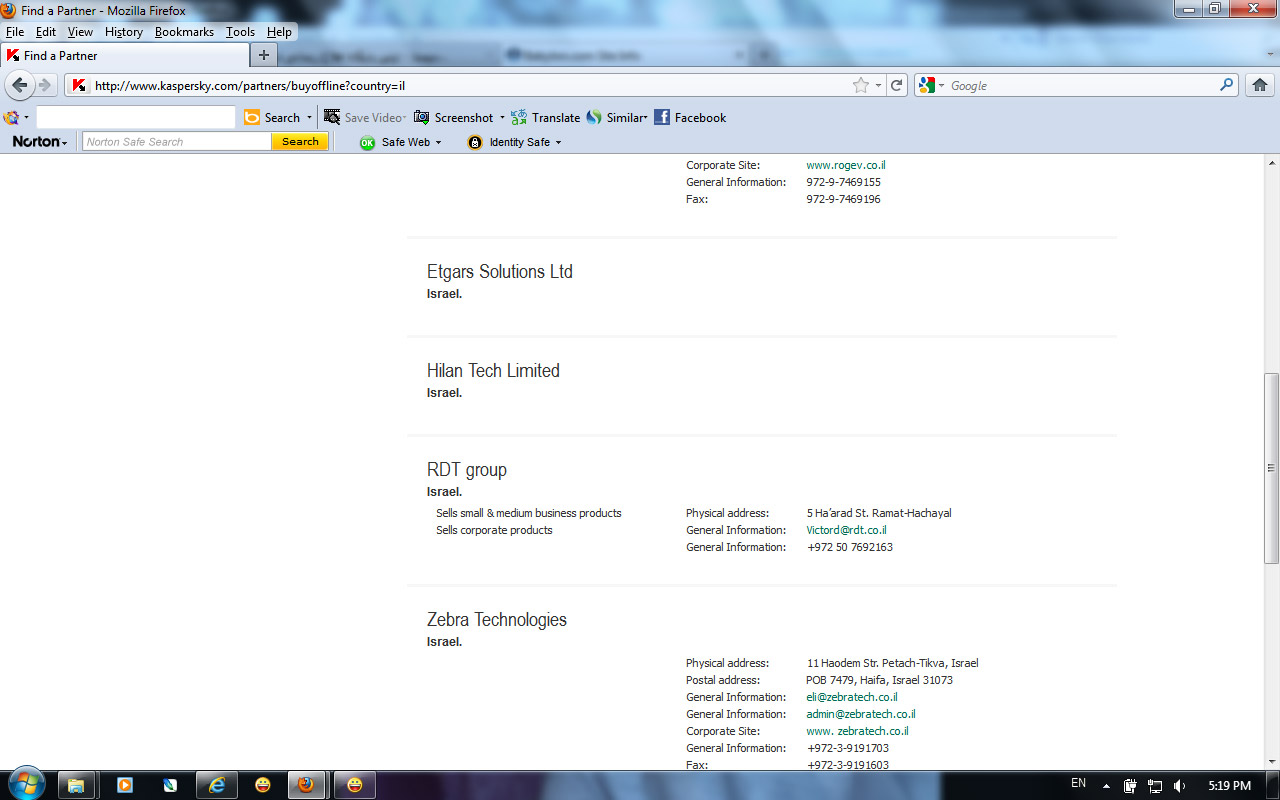Click the page vertical scrollbar thumb
The height and width of the screenshot is (800, 1280).
coord(1271,468)
